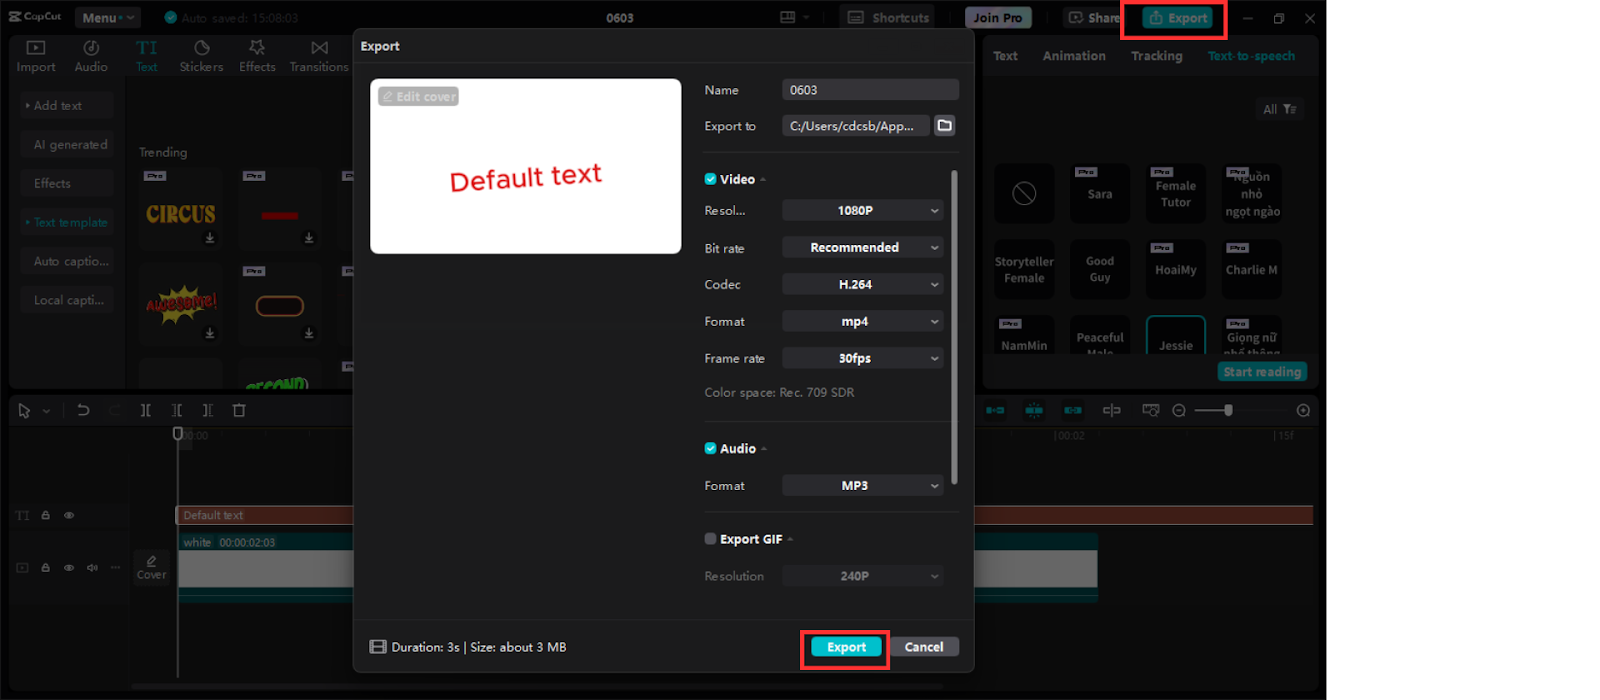
Task: Click the zoom-out magnifier on timeline
Action: [1179, 410]
